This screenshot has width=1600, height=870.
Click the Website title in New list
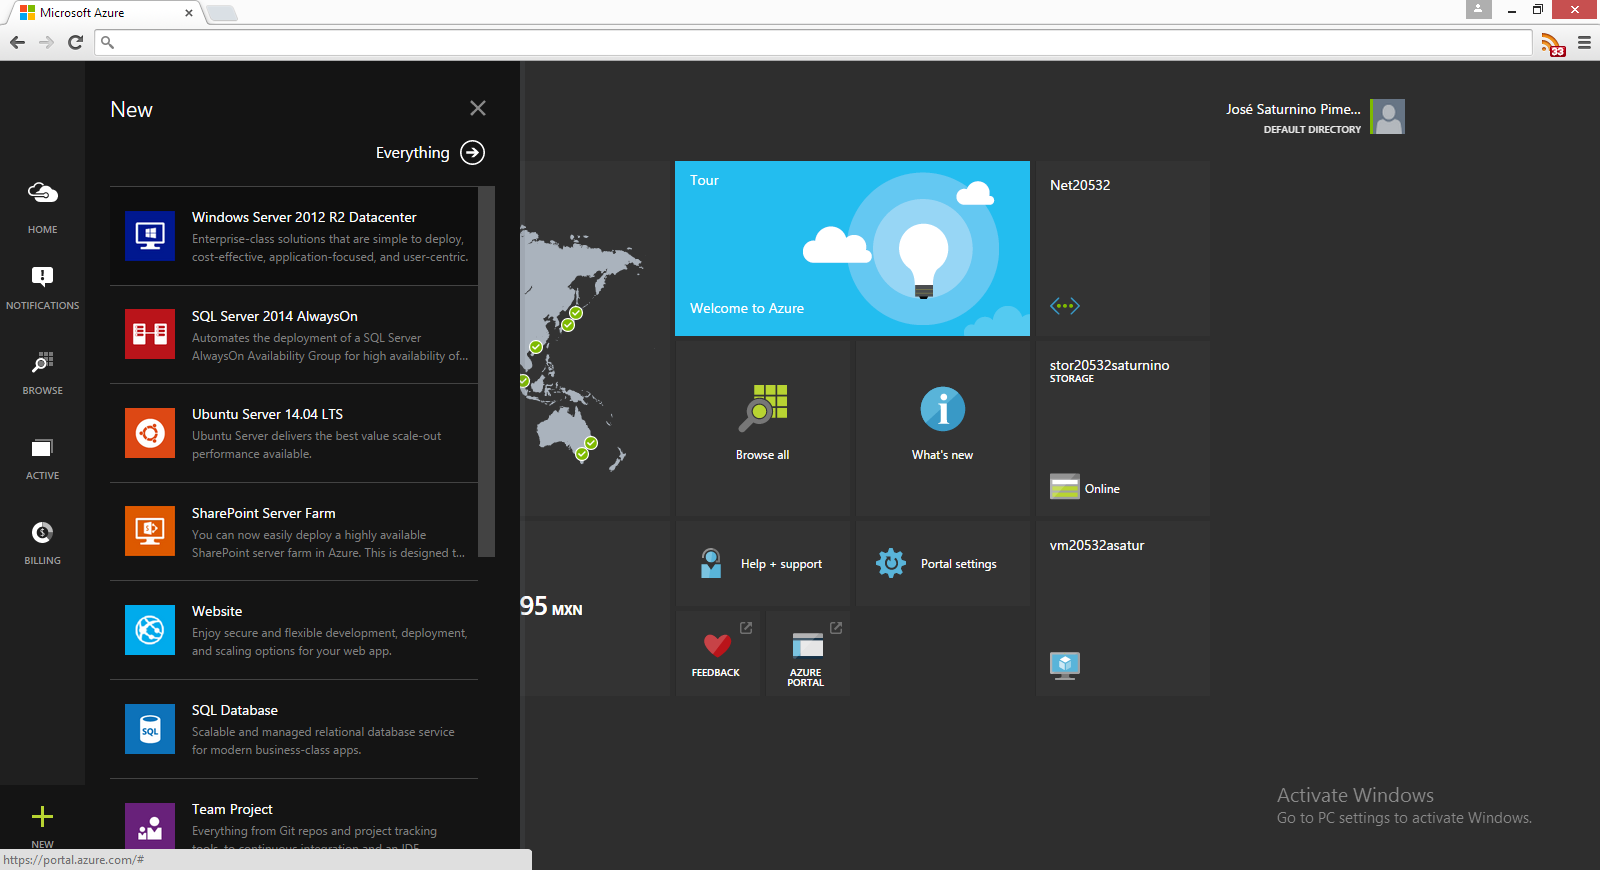point(217,611)
